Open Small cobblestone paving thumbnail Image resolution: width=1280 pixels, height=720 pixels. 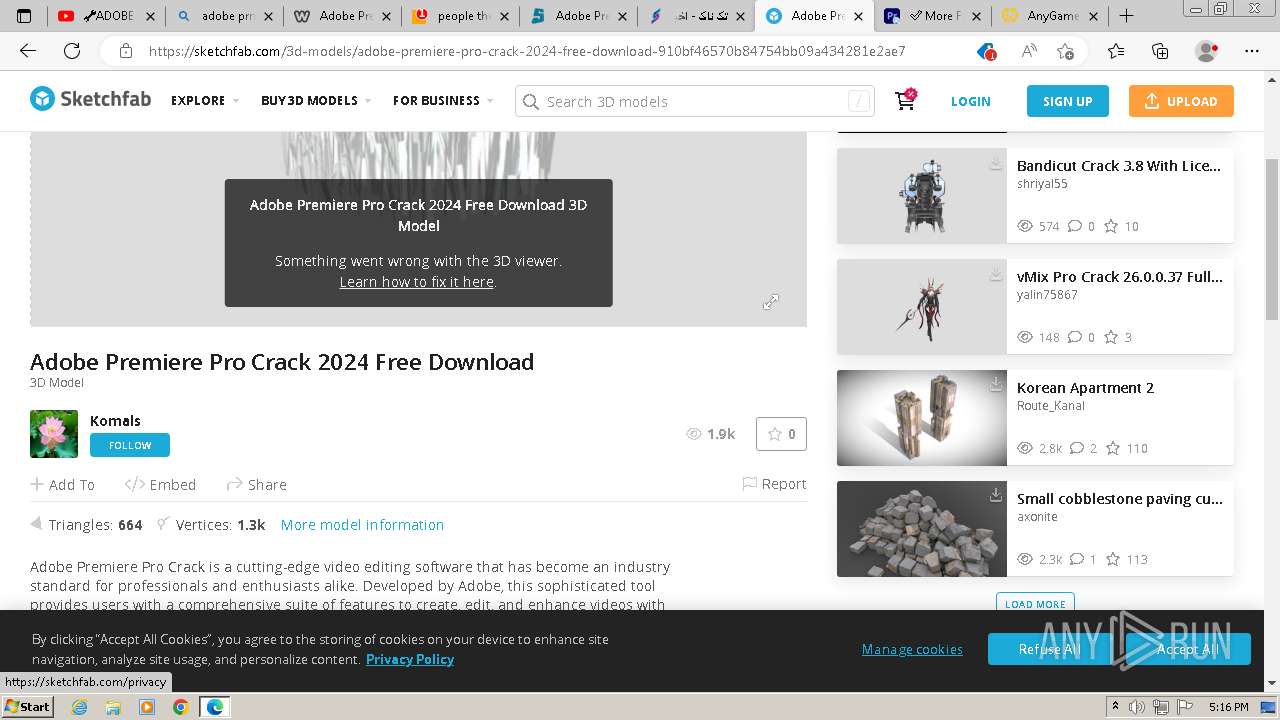[922, 529]
